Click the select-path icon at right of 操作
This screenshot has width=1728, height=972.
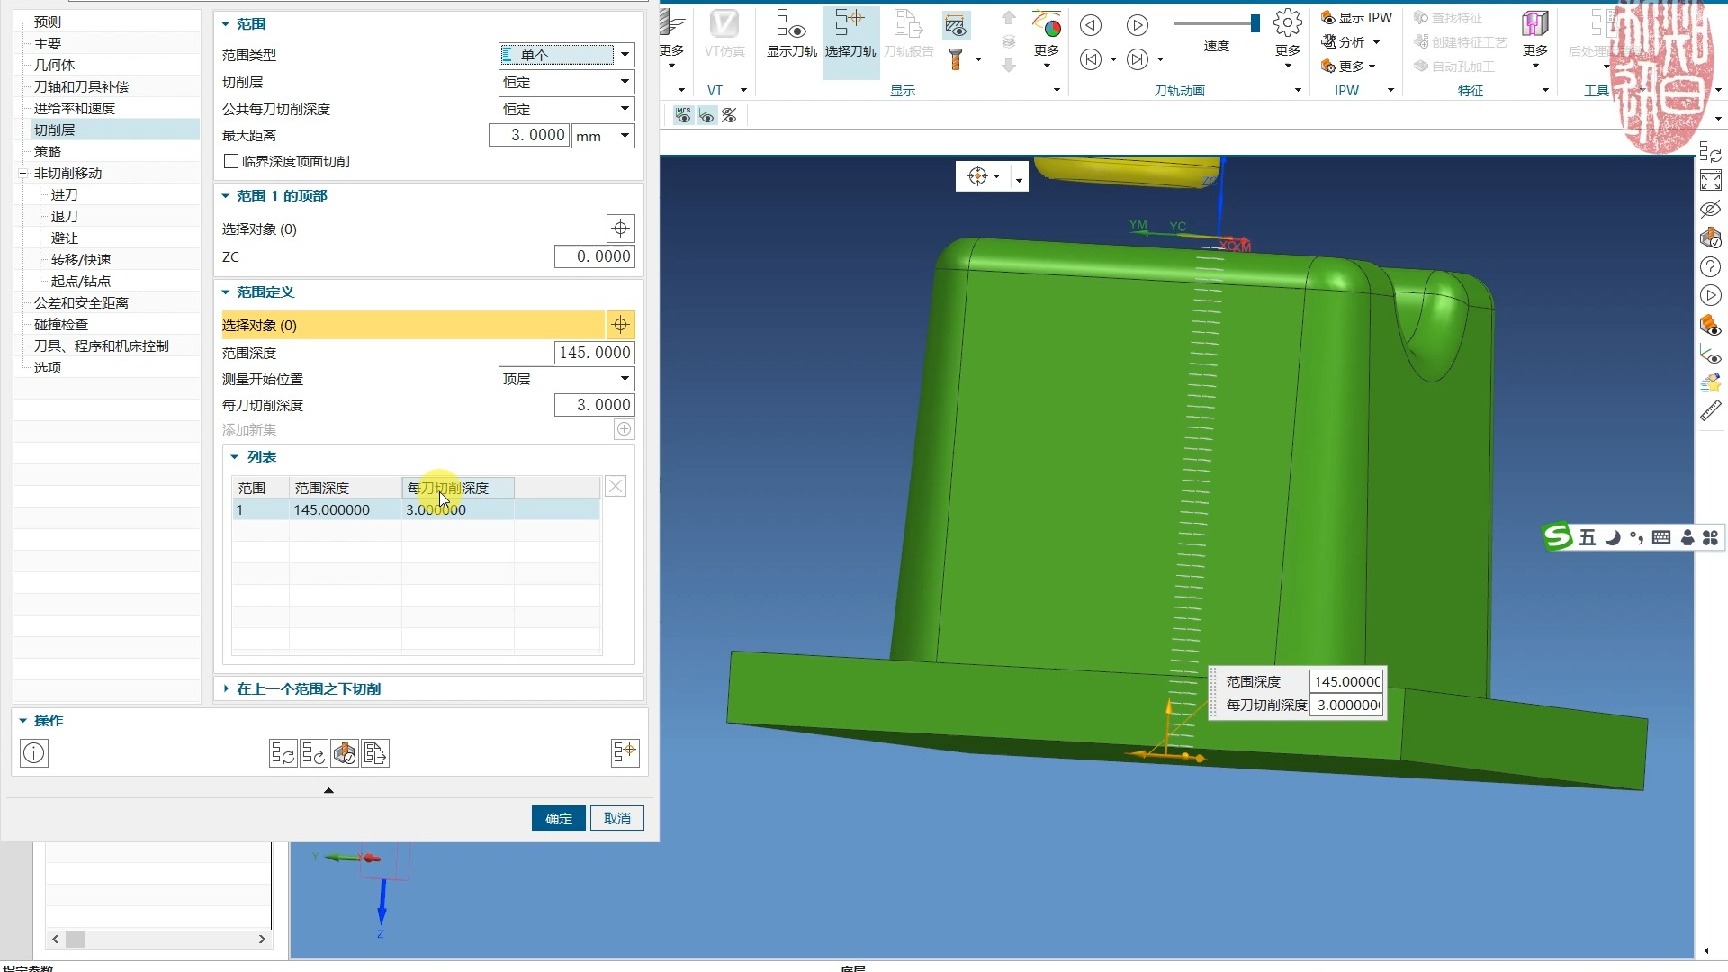pos(625,753)
